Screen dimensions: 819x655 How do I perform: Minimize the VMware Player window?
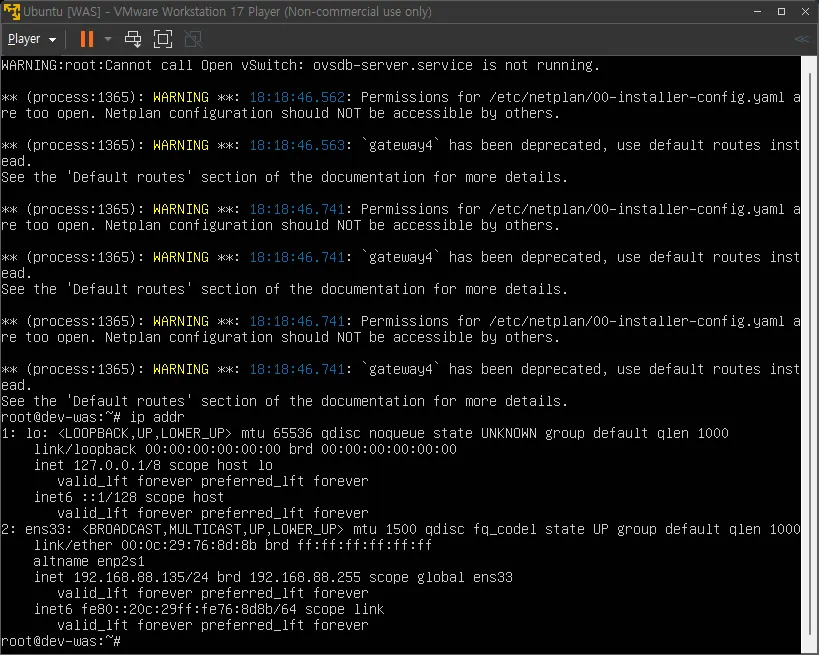pos(757,11)
